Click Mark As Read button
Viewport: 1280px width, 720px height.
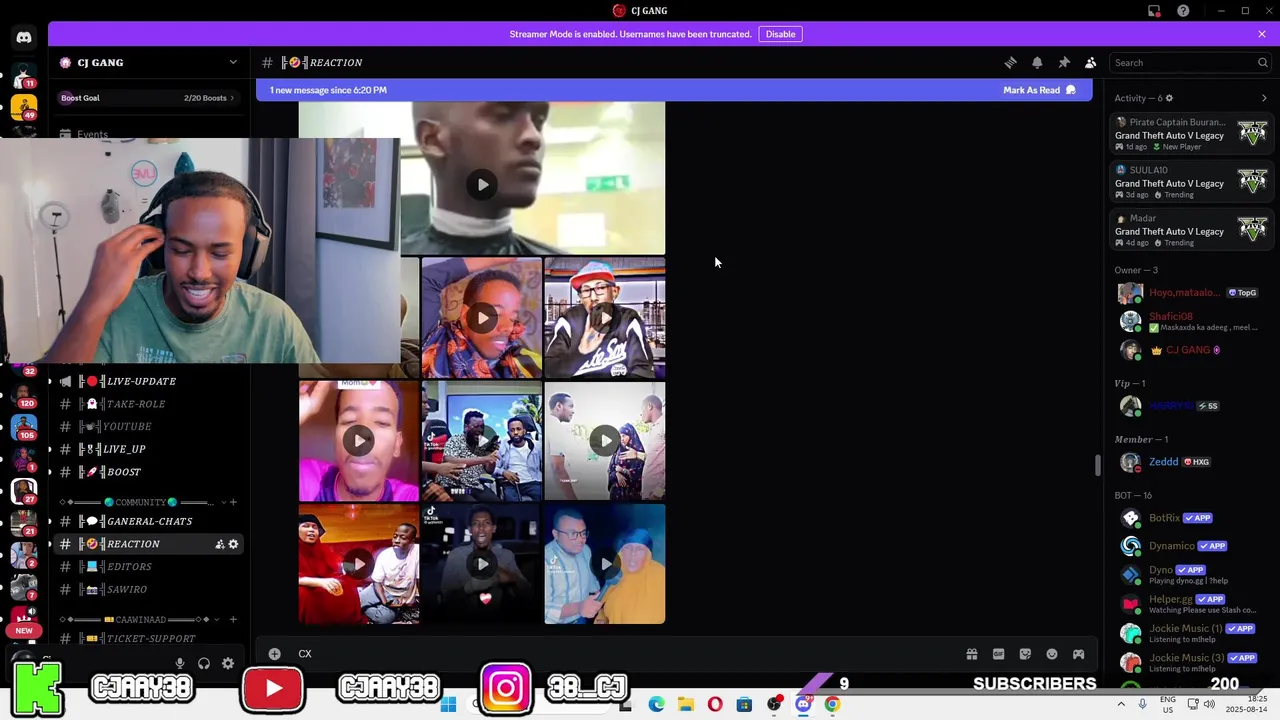click(1040, 90)
